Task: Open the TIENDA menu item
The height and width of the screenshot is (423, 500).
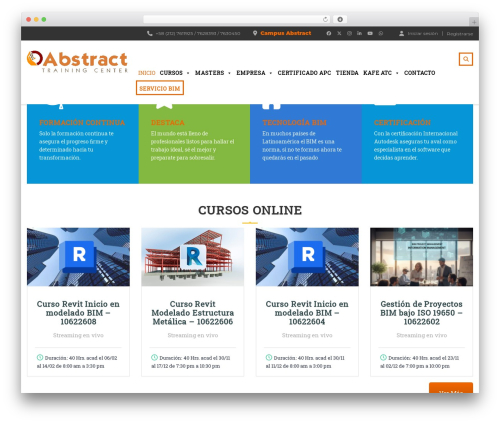Action: coord(347,73)
